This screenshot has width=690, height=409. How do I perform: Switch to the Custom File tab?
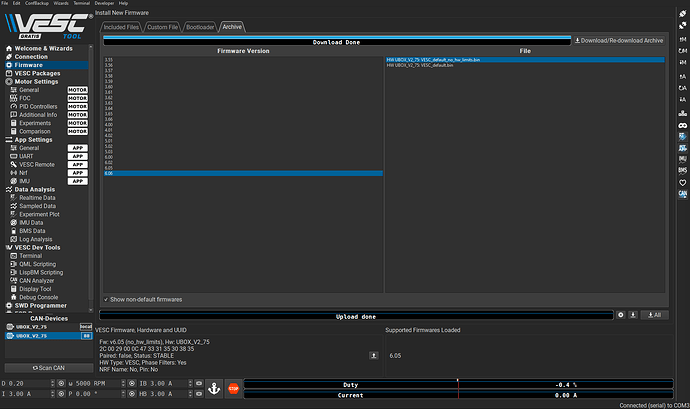point(161,27)
